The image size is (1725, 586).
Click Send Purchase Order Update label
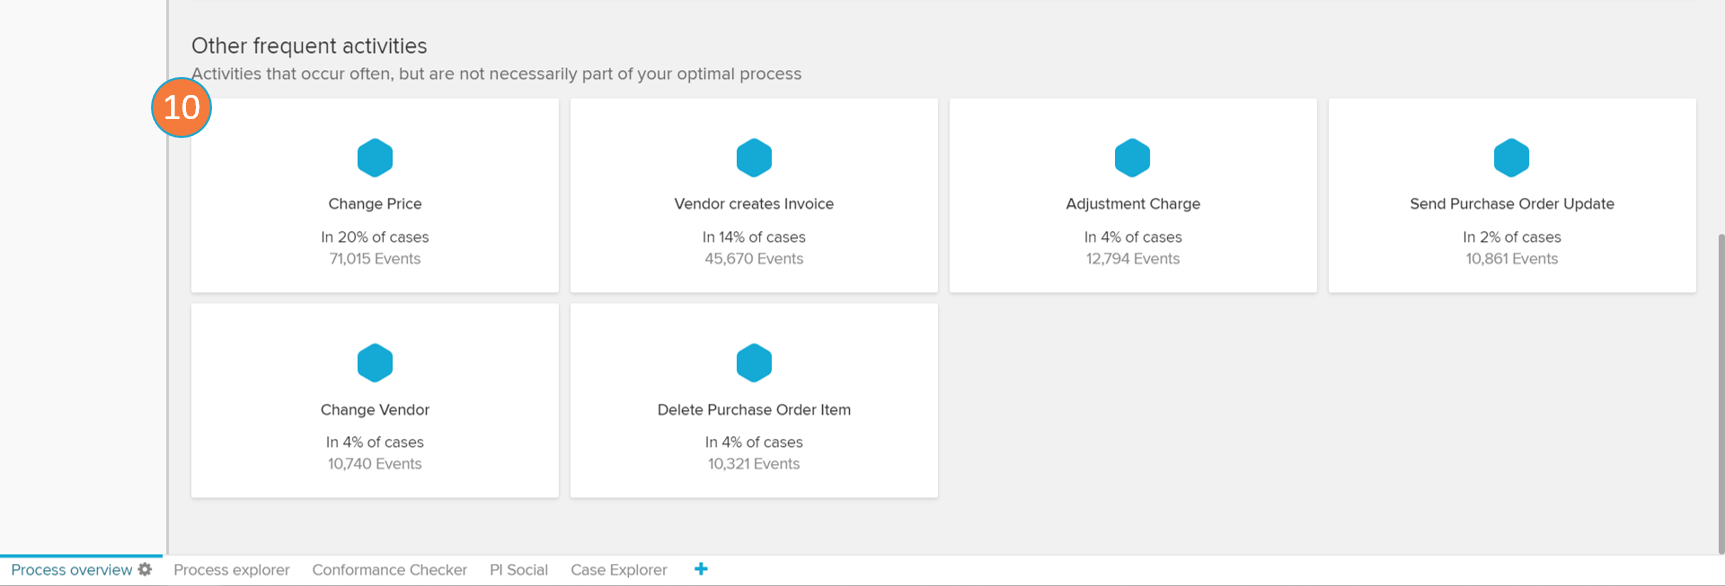click(1511, 204)
